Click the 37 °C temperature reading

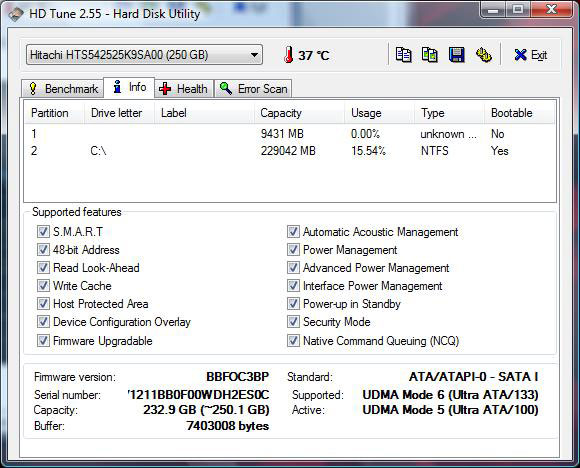tap(314, 55)
